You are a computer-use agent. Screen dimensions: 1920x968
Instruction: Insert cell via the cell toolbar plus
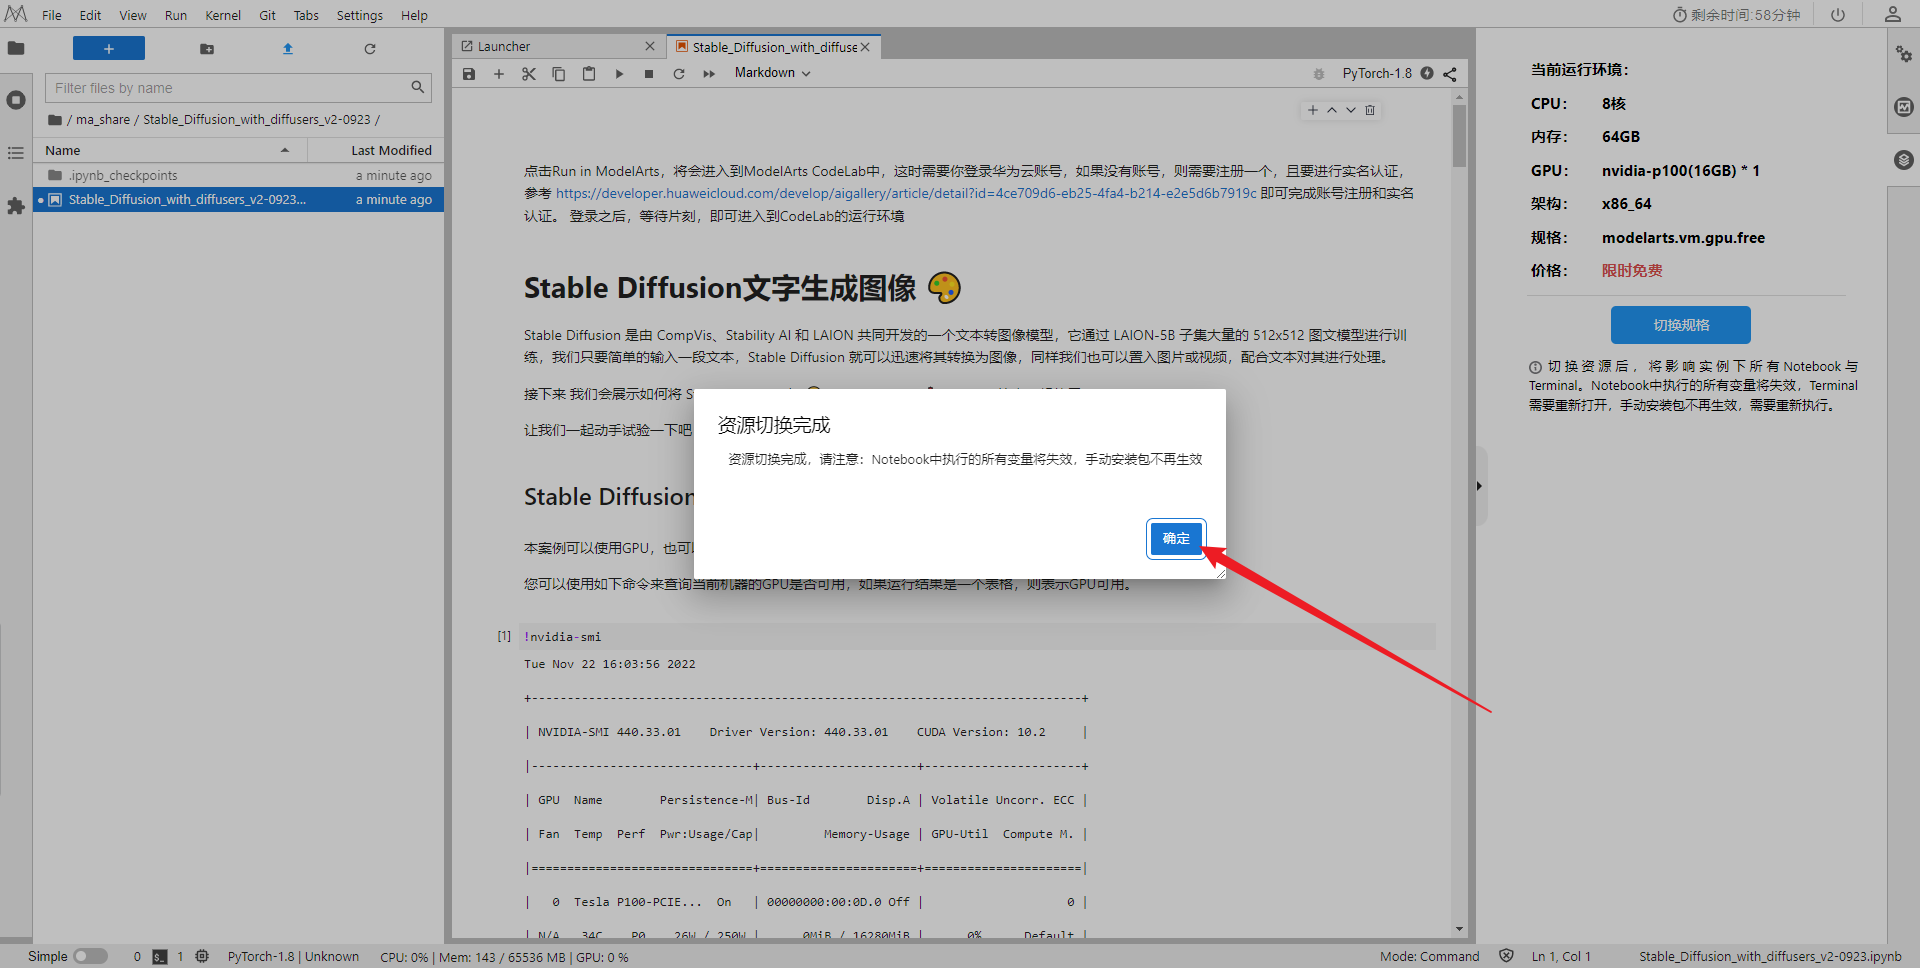pos(1313,110)
